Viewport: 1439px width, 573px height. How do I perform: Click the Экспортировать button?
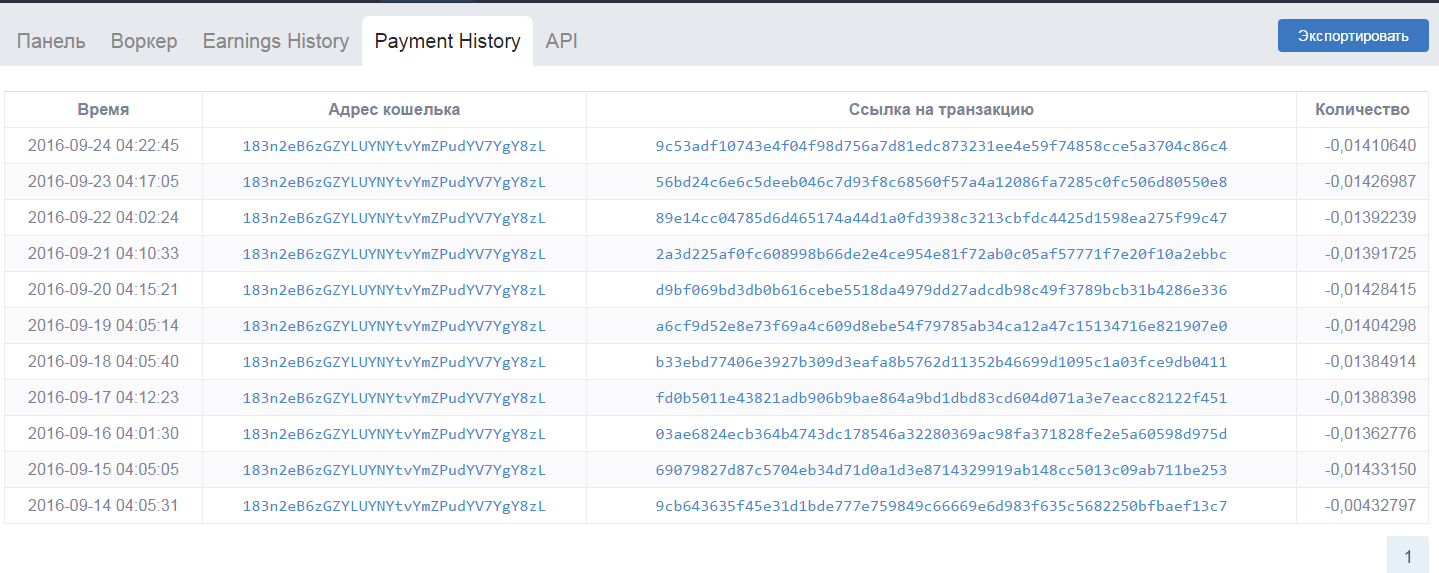[1352, 36]
